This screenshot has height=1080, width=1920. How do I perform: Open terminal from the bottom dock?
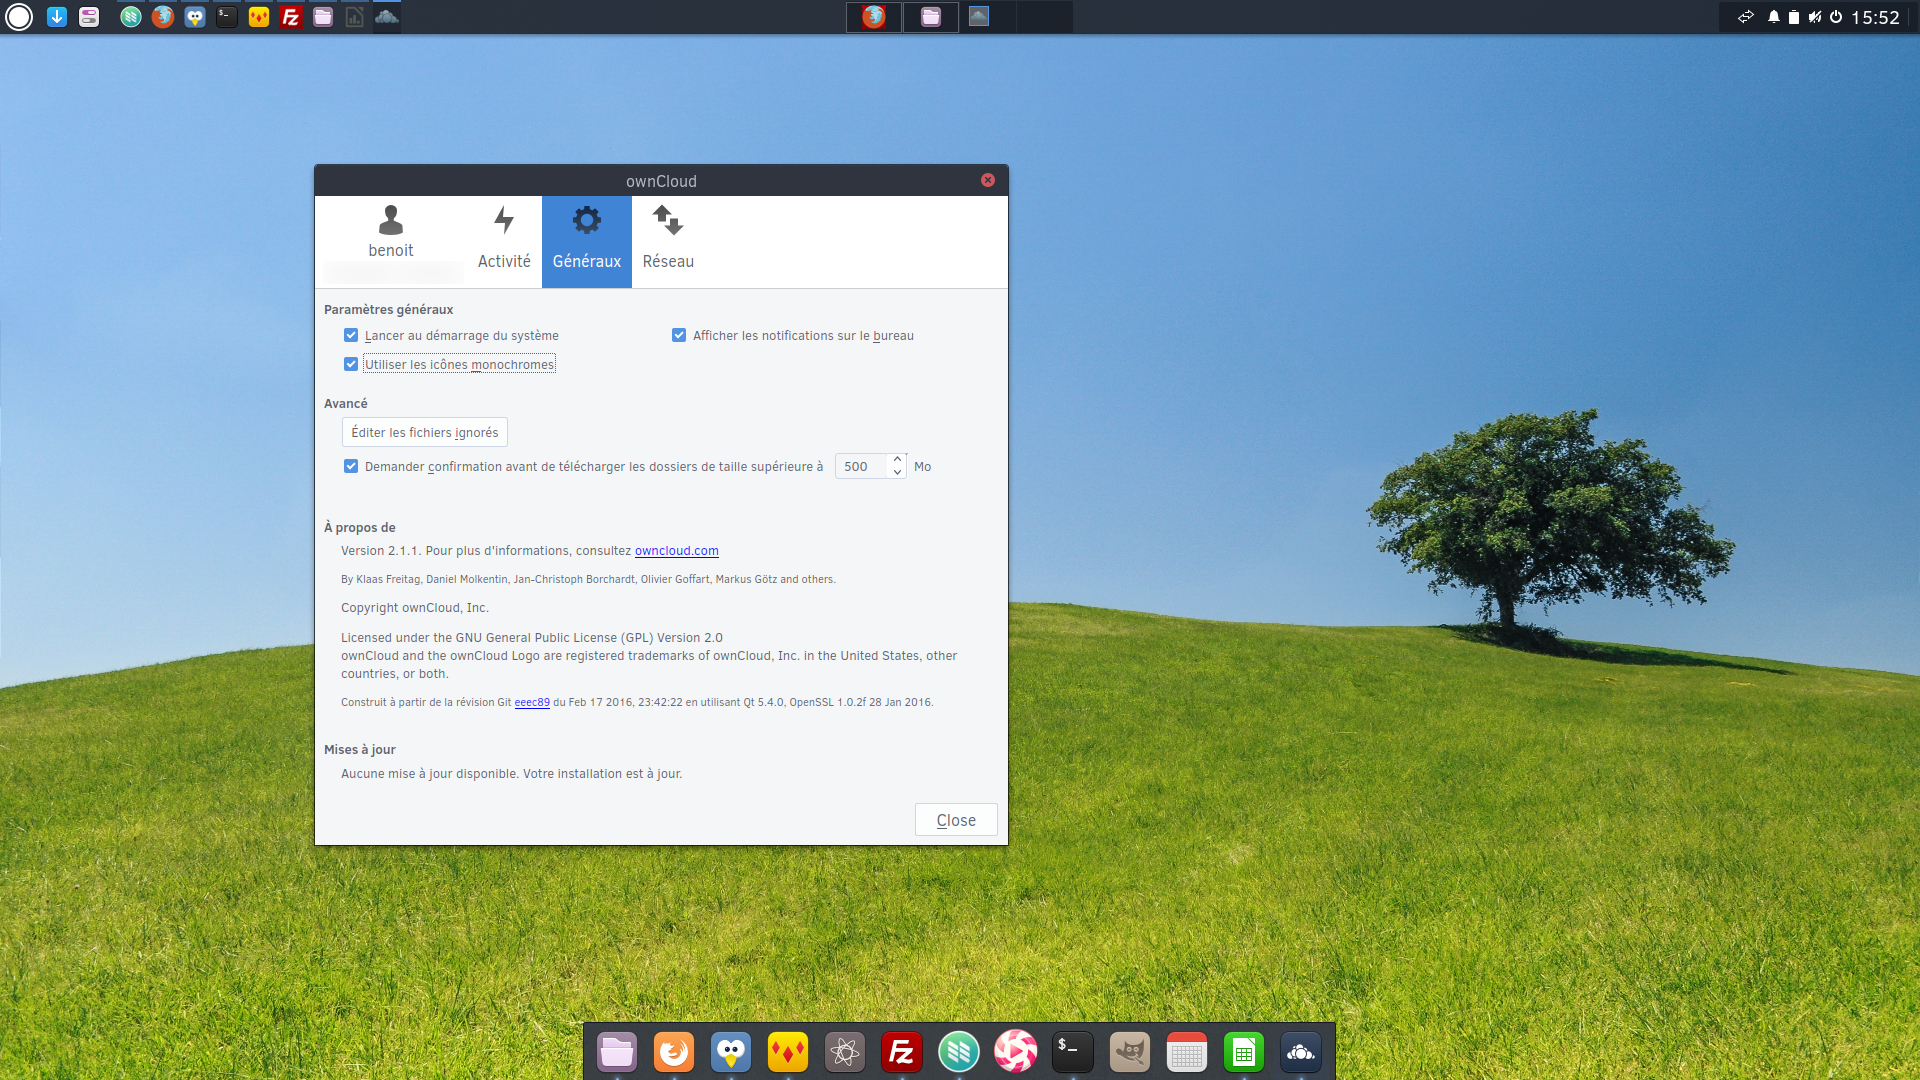click(1073, 1052)
